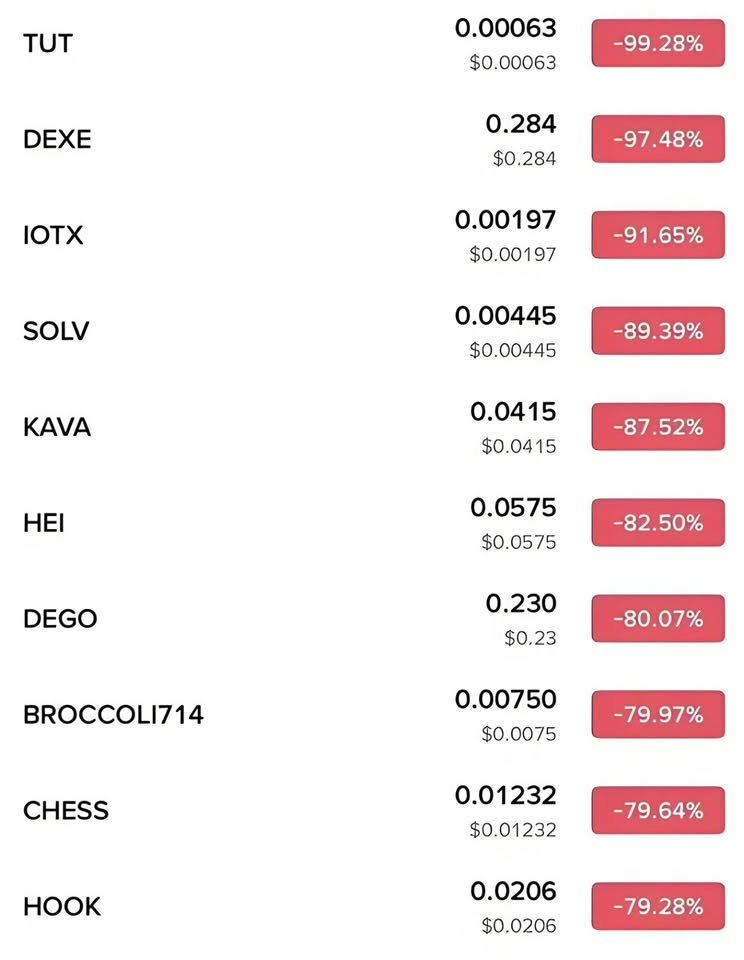Image resolution: width=744 pixels, height=960 pixels.
Task: Tap the -79.97% percentage badge
Action: click(x=658, y=714)
